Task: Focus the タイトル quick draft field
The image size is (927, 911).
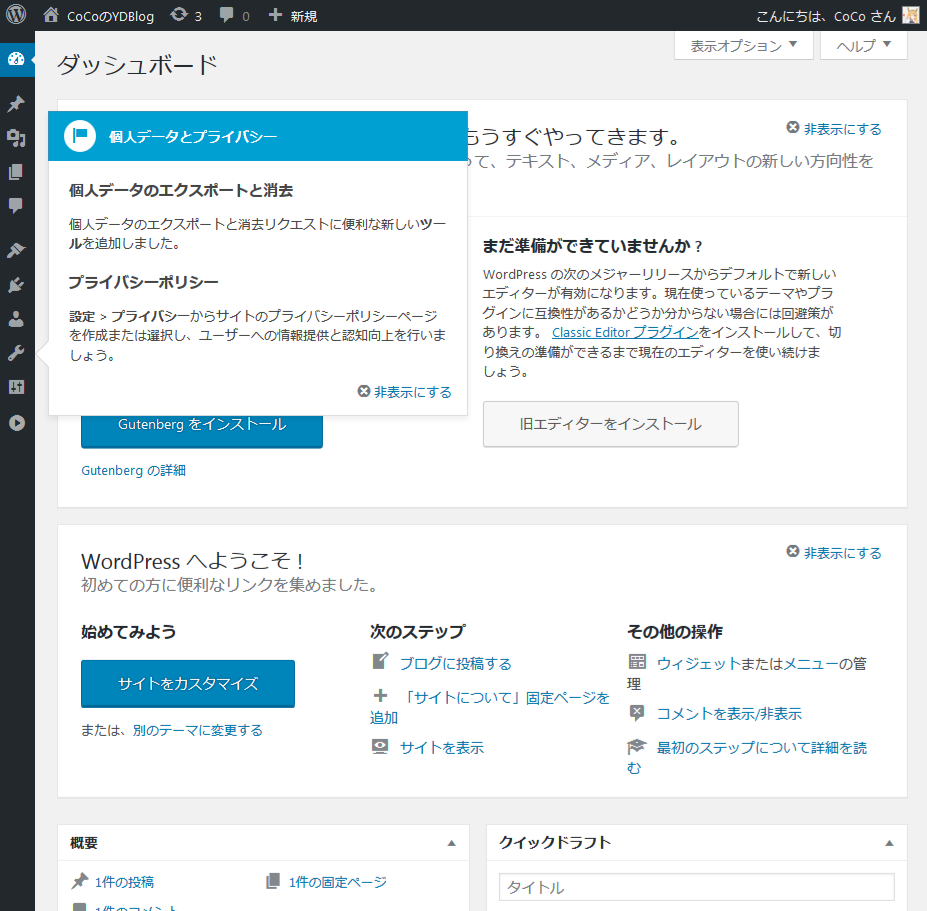Action: pos(696,887)
